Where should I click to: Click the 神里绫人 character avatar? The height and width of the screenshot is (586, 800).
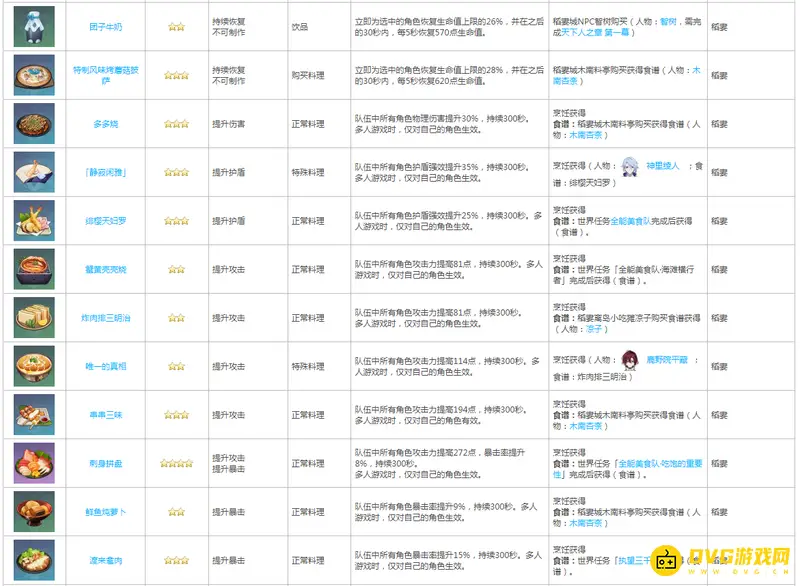click(629, 166)
